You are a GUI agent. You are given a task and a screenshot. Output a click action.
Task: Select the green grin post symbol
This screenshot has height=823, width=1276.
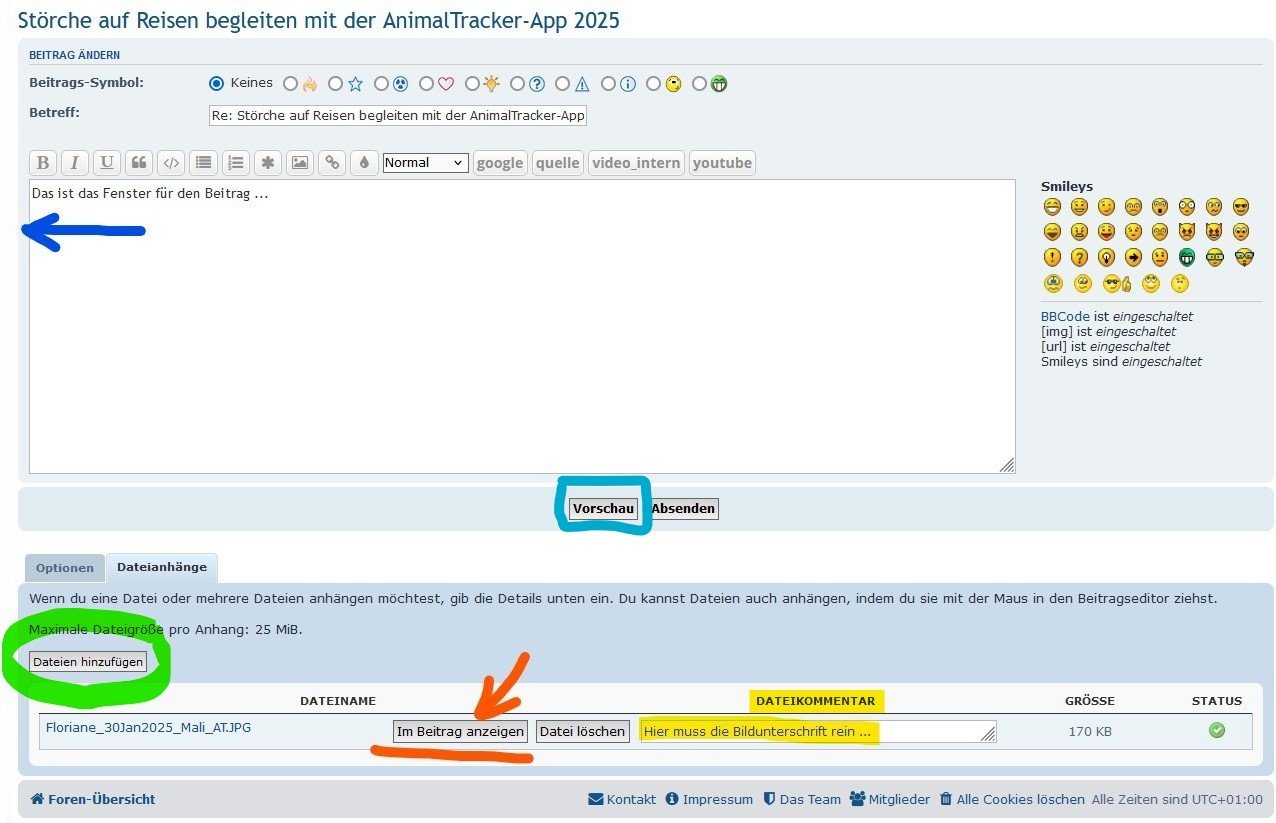(699, 84)
